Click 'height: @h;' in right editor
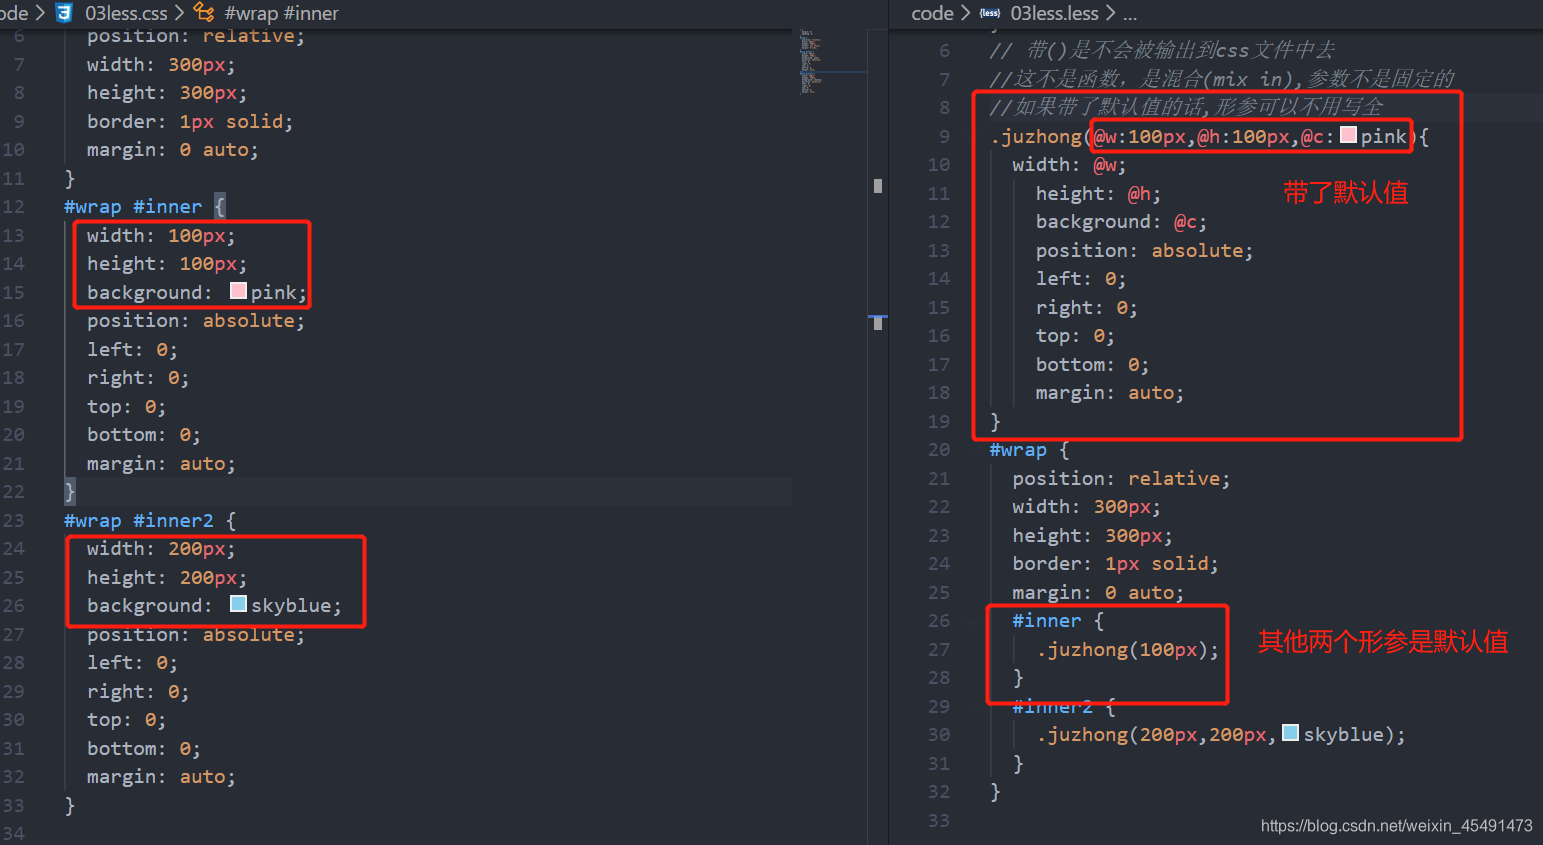Image resolution: width=1543 pixels, height=845 pixels. [x=1098, y=193]
